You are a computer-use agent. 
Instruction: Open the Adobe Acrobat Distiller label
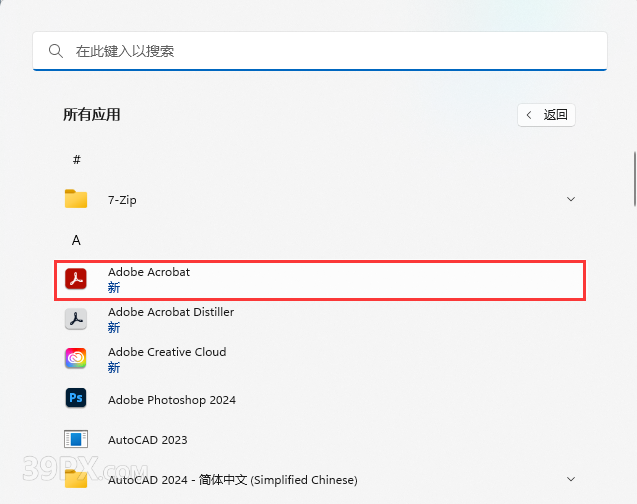(x=171, y=312)
